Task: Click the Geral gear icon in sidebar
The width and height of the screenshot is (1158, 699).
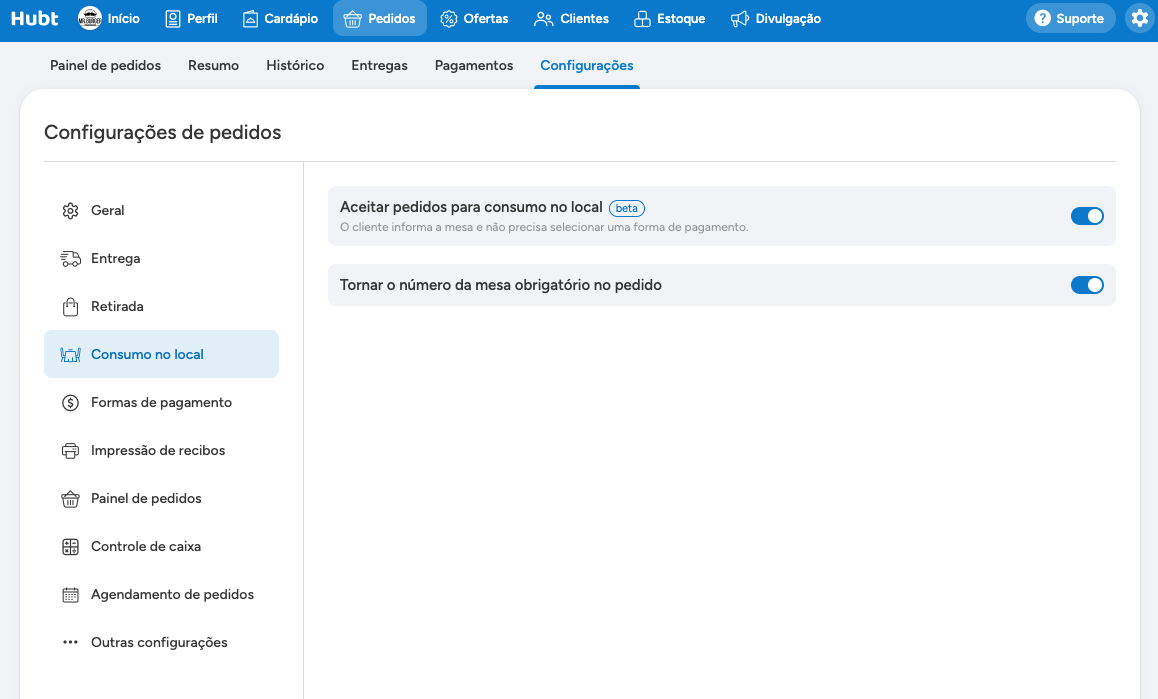Action: pyautogui.click(x=70, y=211)
